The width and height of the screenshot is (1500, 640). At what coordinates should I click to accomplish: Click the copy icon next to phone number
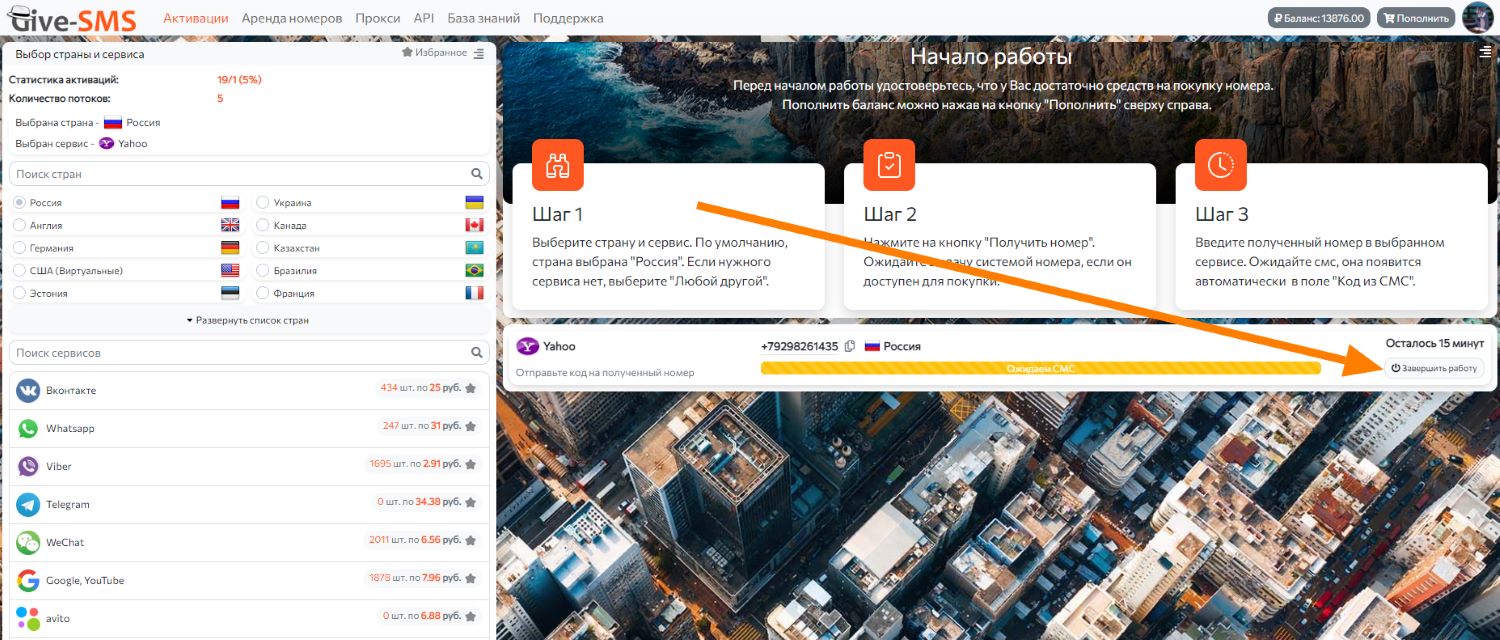[850, 347]
